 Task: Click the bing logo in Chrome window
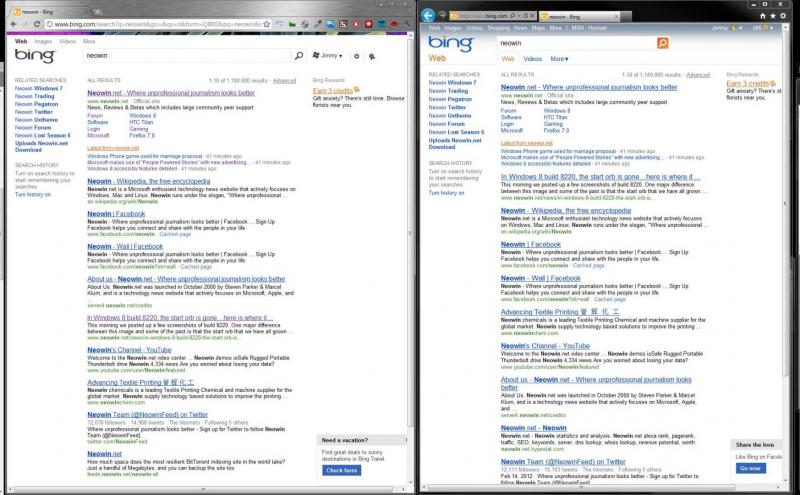(x=35, y=55)
